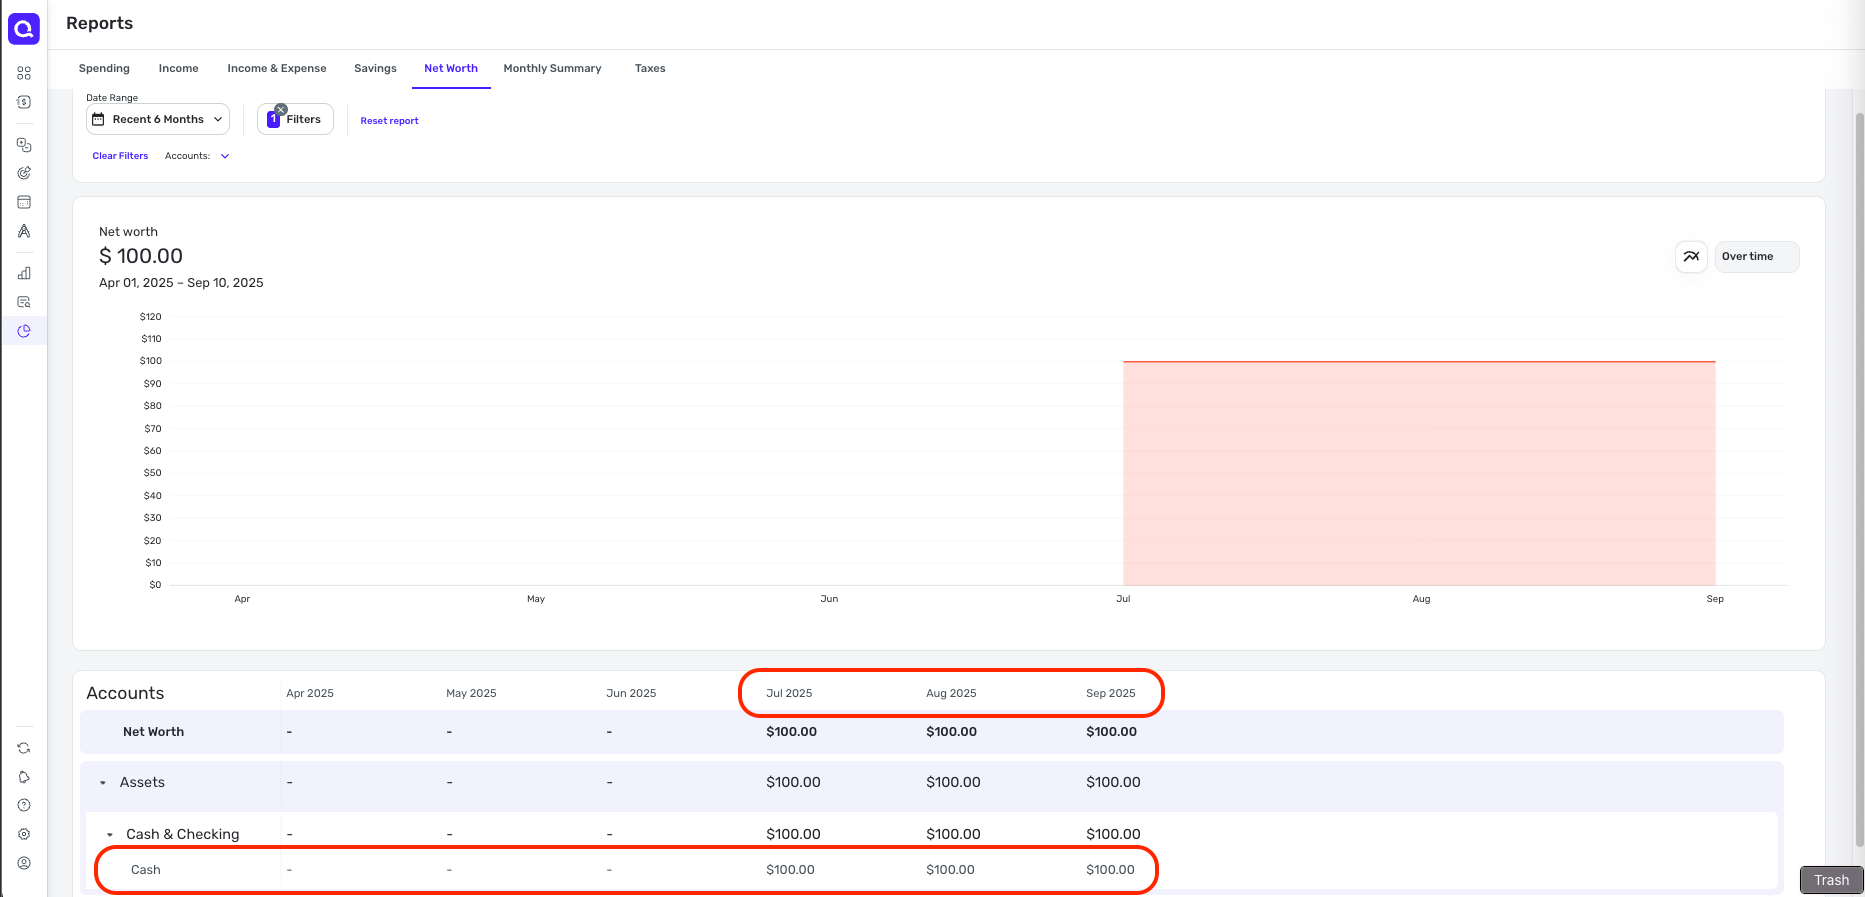Open the help question mark icon
Viewport: 1865px width, 897px height.
(24, 805)
